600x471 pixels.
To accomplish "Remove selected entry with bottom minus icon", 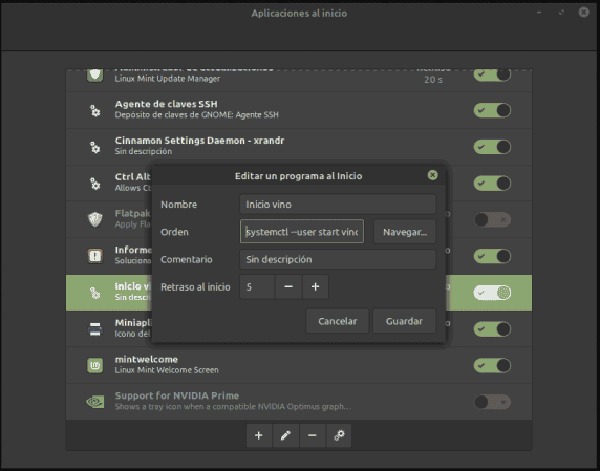I will click(312, 435).
